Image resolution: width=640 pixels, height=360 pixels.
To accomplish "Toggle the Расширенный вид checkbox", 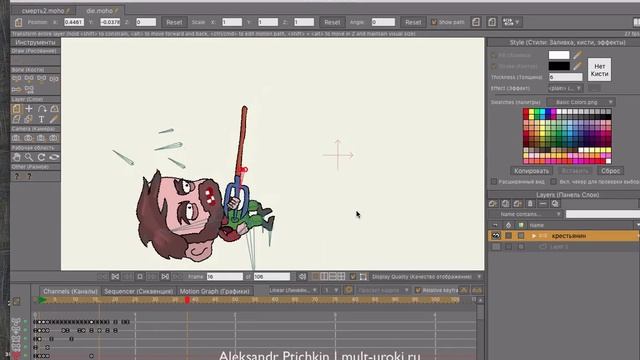I will 494,181.
